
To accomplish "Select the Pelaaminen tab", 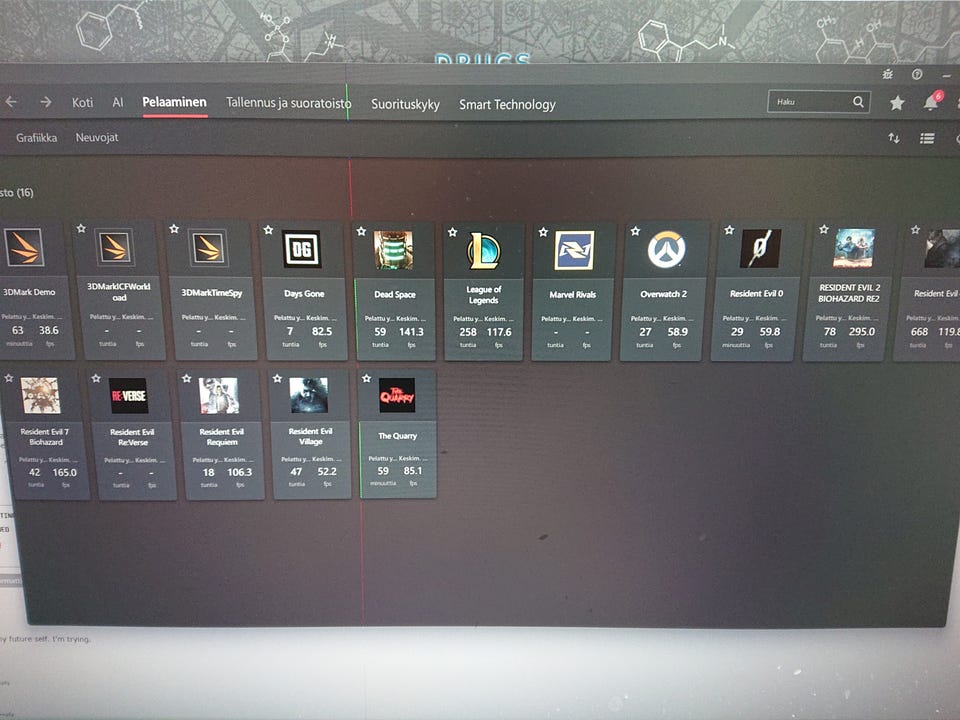I will [174, 102].
